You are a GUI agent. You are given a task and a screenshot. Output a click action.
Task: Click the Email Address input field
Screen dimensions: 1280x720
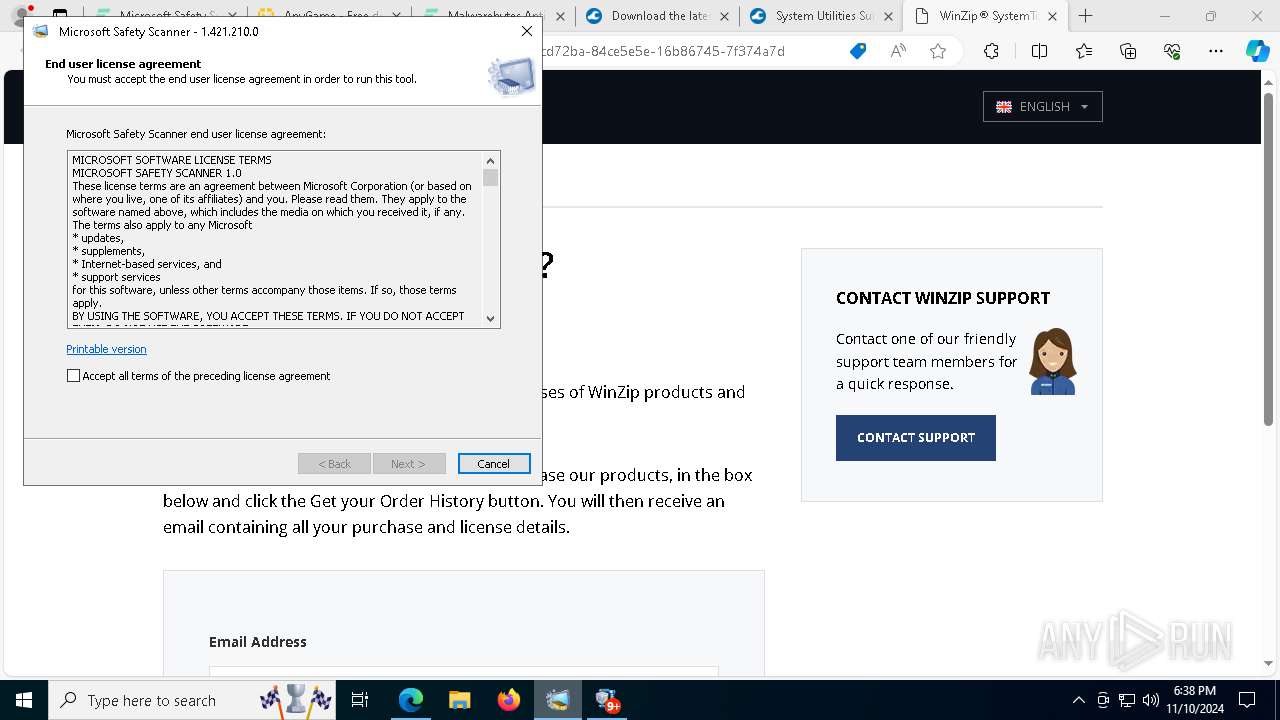[x=464, y=671]
